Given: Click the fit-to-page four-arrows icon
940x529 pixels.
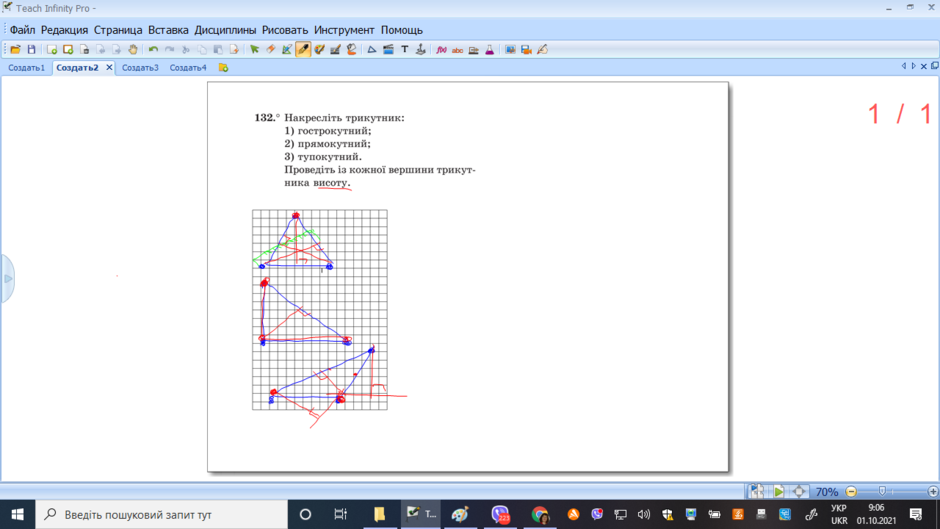Looking at the screenshot, I should pyautogui.click(x=799, y=492).
